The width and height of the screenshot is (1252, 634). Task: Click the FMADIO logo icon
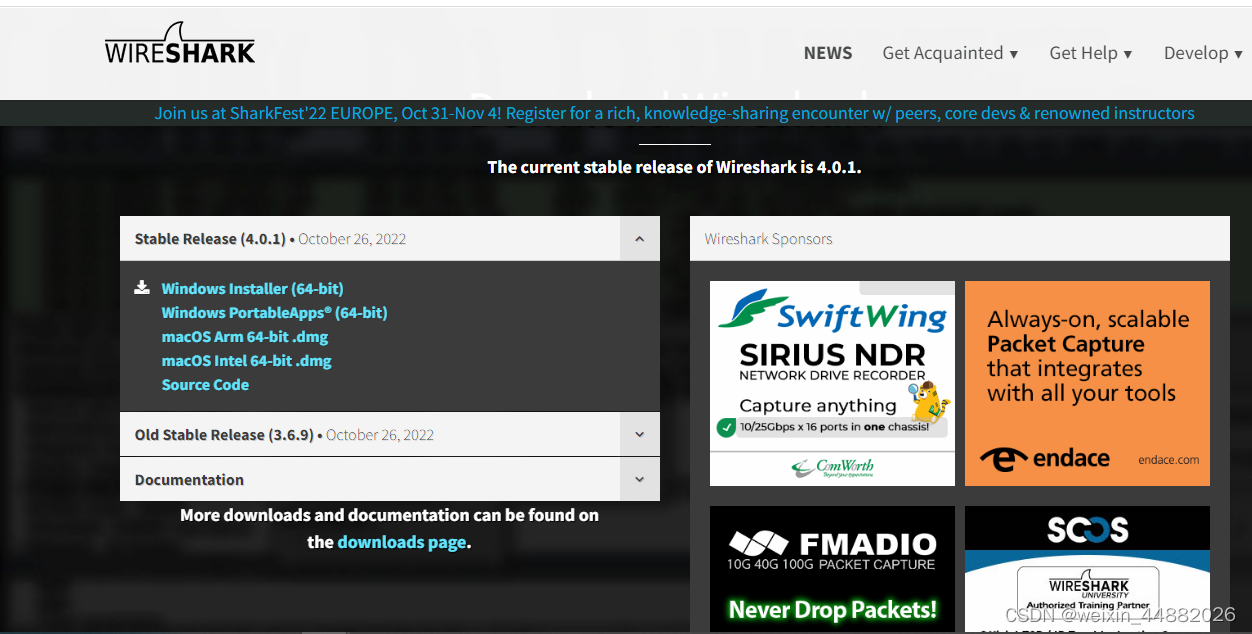[x=759, y=543]
